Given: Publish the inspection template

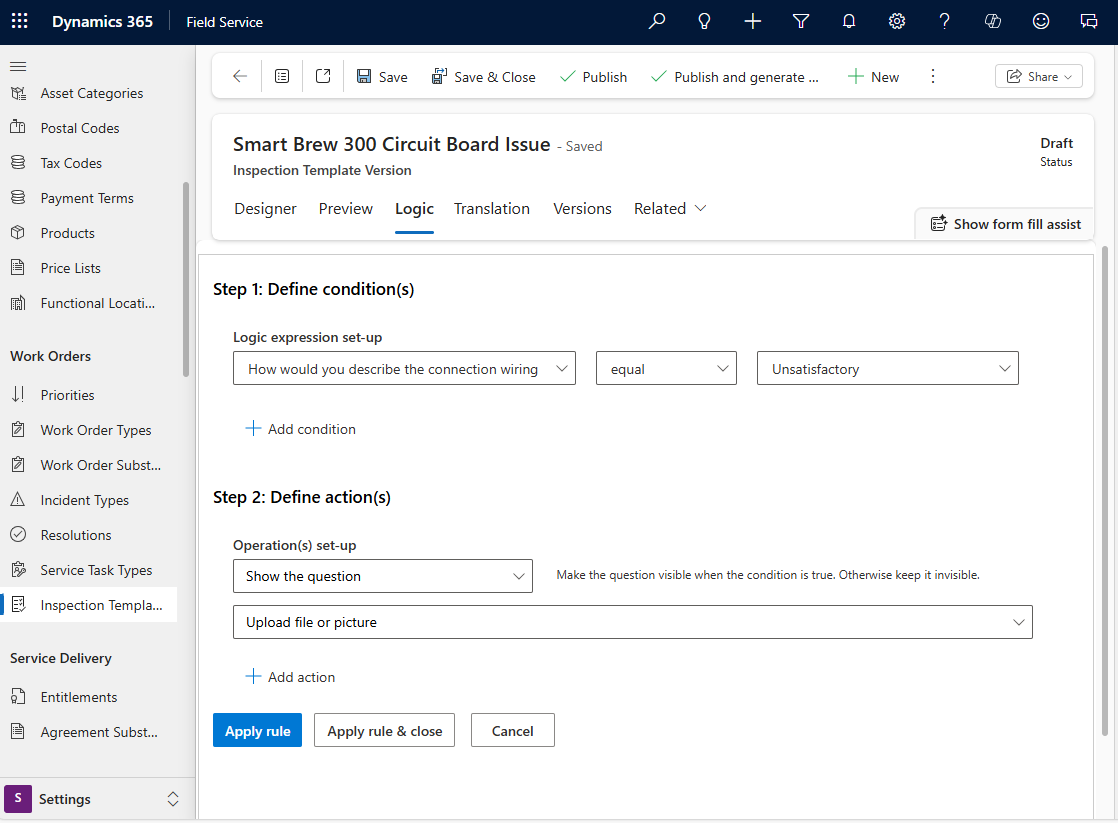Looking at the screenshot, I should coord(593,76).
